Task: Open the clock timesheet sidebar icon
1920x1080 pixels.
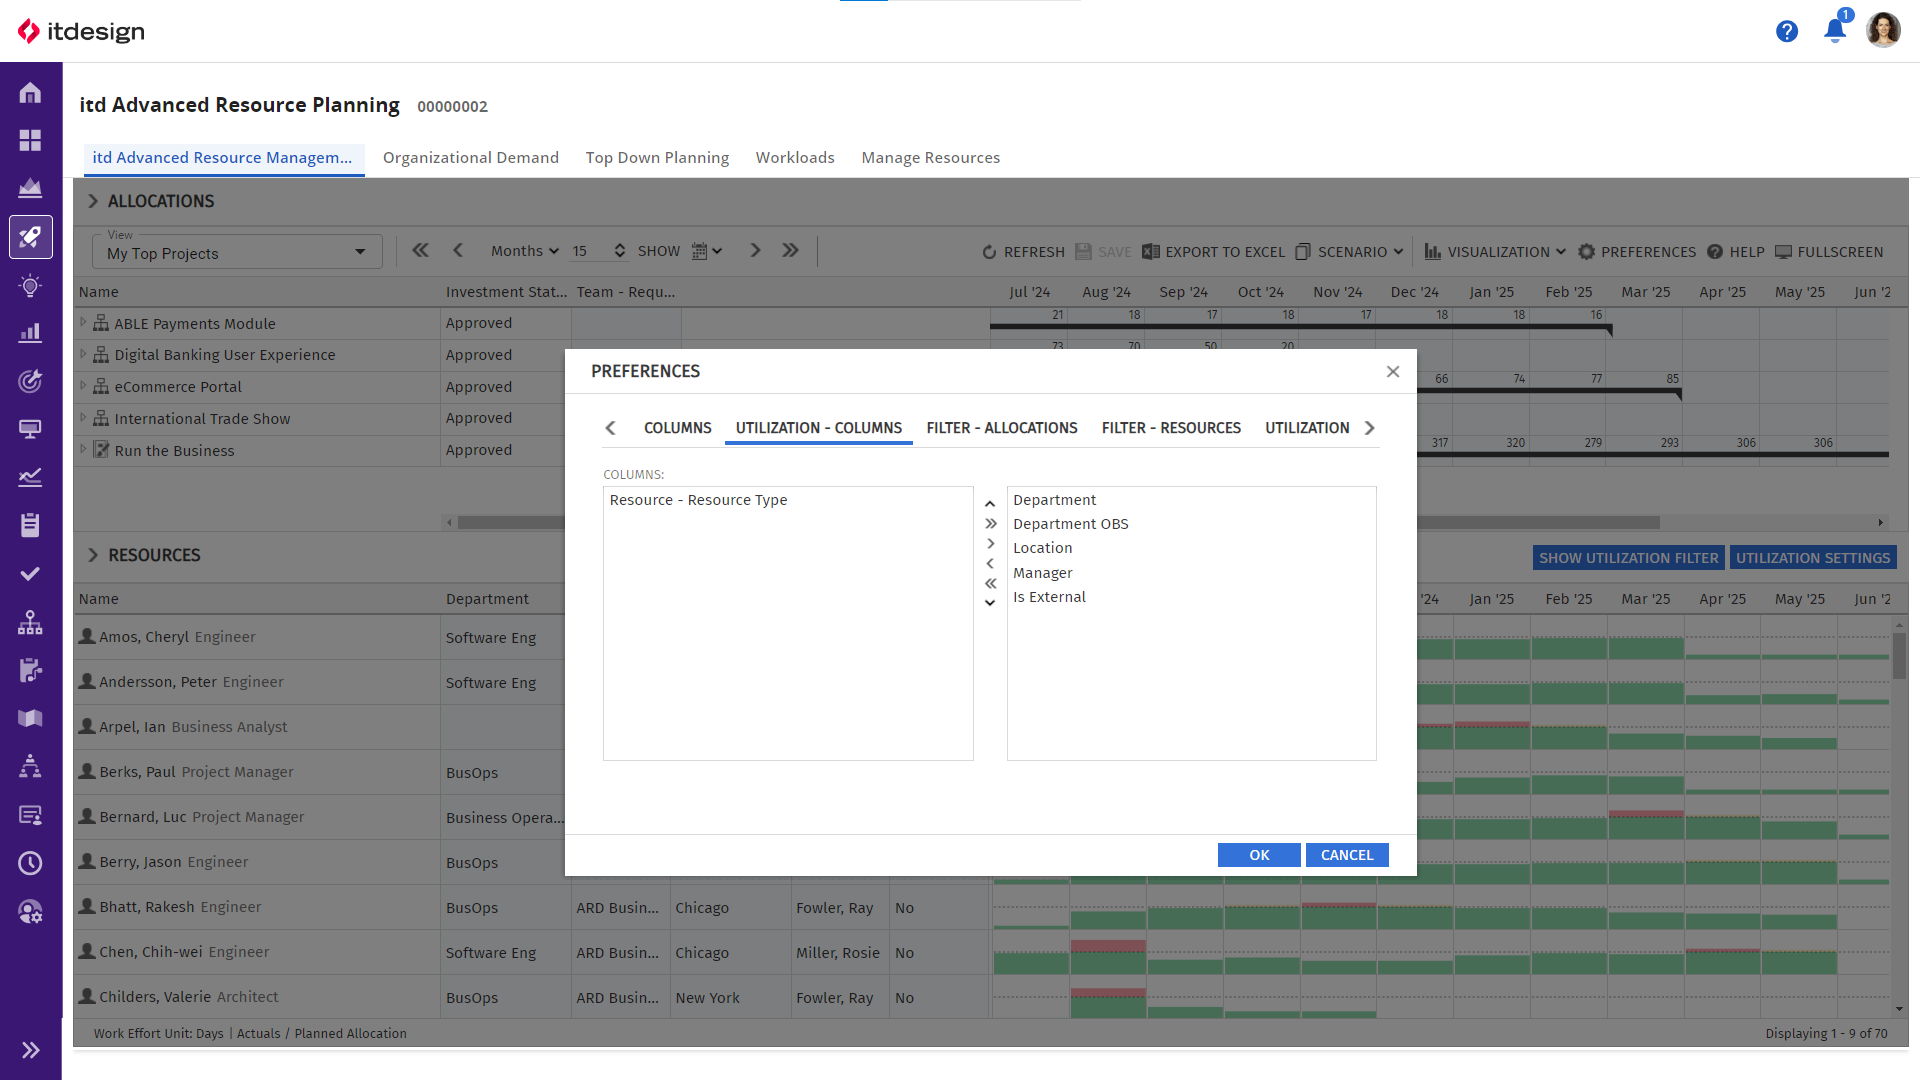Action: [30, 863]
